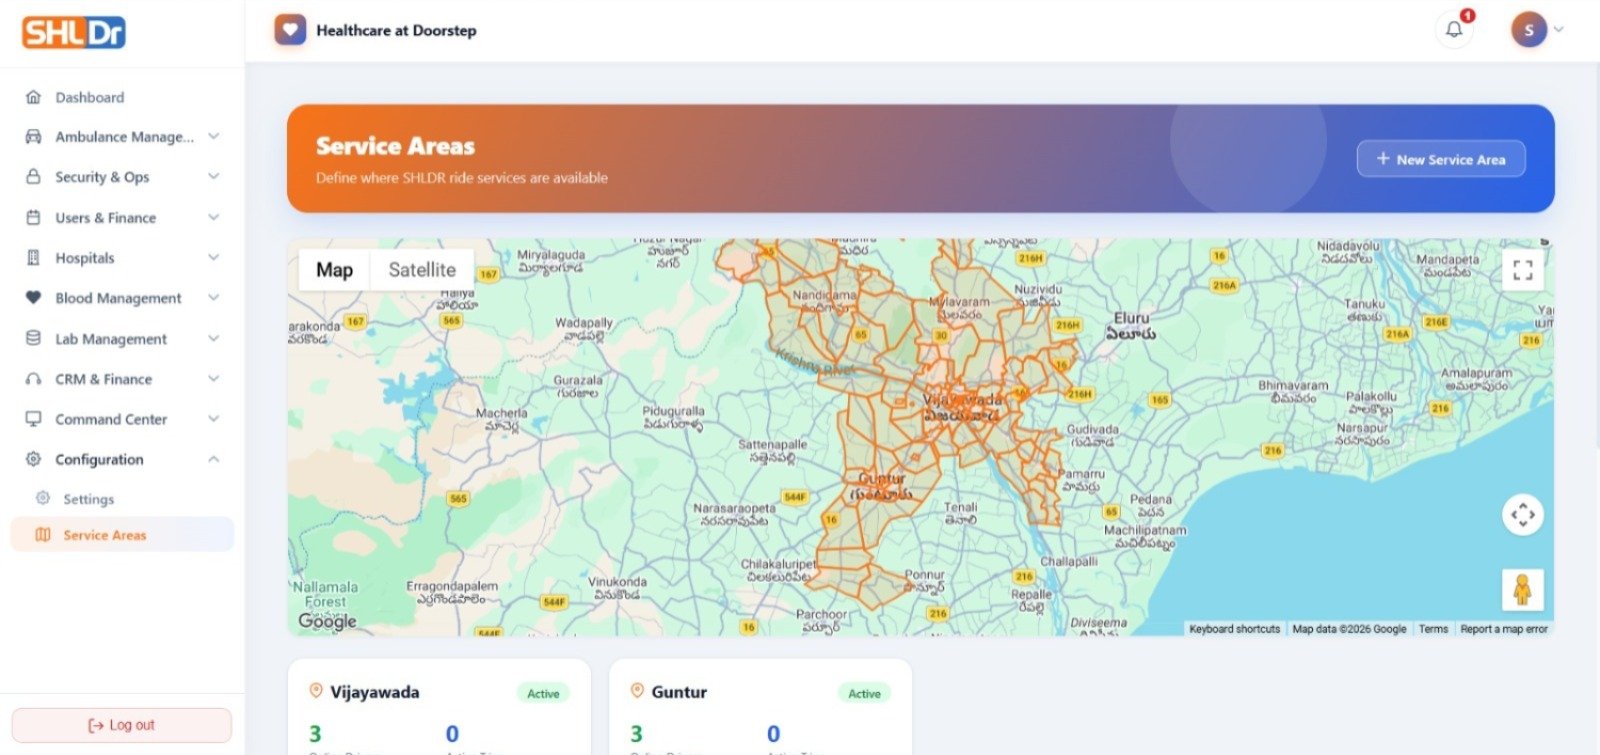
Task: Click the Configuration gear icon
Action: 33,459
